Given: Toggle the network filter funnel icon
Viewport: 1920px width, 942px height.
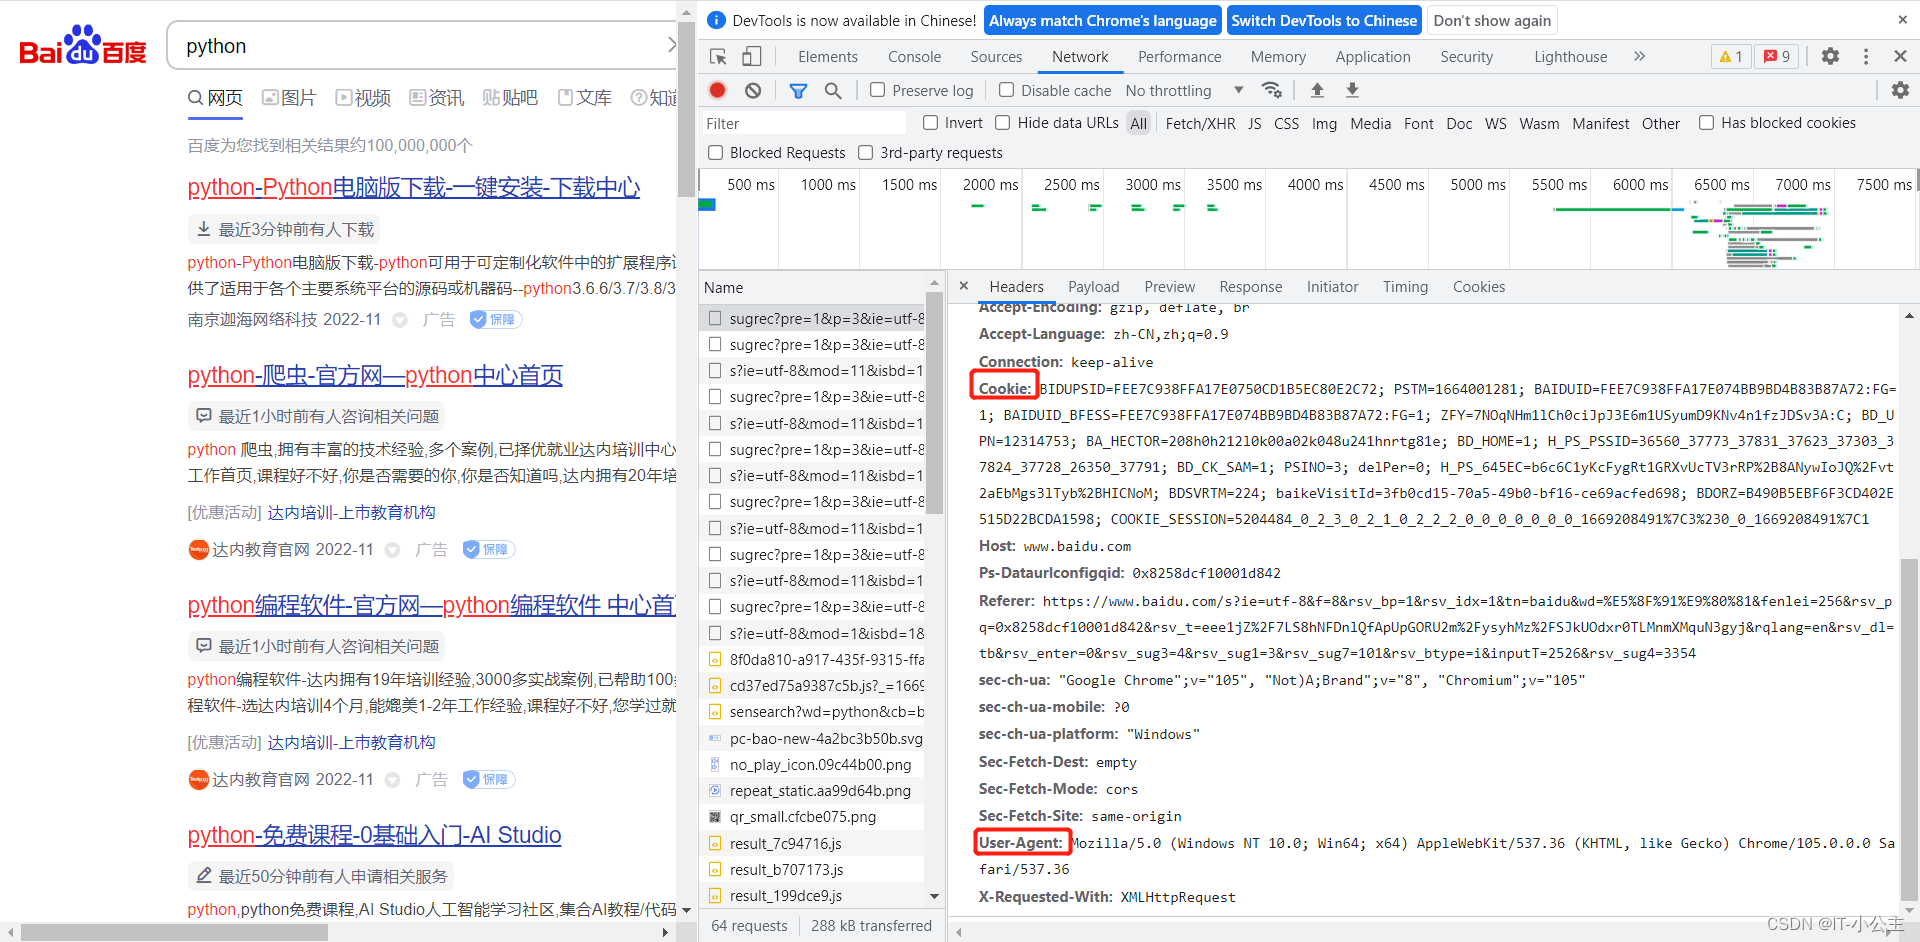Looking at the screenshot, I should click(x=798, y=90).
